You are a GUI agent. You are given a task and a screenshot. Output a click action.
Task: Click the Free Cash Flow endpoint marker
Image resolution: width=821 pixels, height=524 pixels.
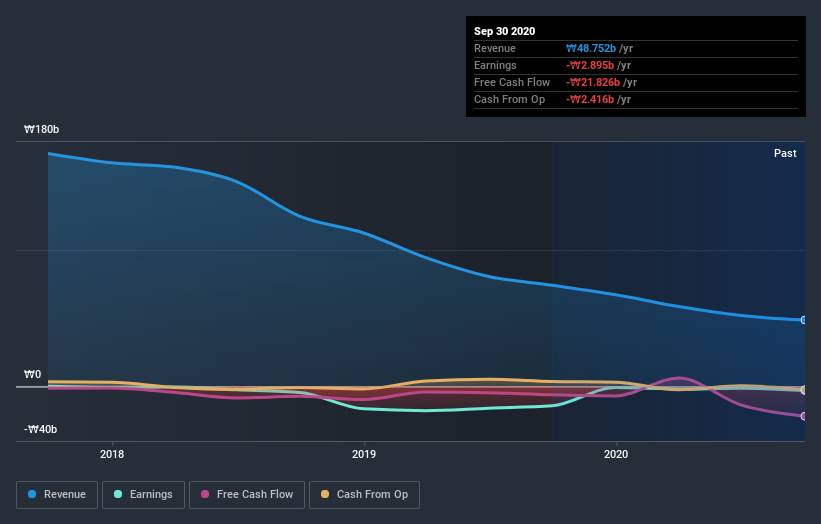(804, 416)
